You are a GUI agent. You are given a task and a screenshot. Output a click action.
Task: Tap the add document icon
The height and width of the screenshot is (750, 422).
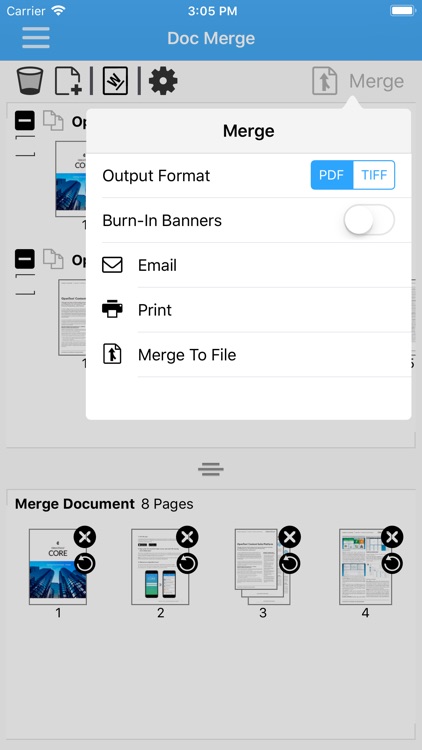pos(68,81)
